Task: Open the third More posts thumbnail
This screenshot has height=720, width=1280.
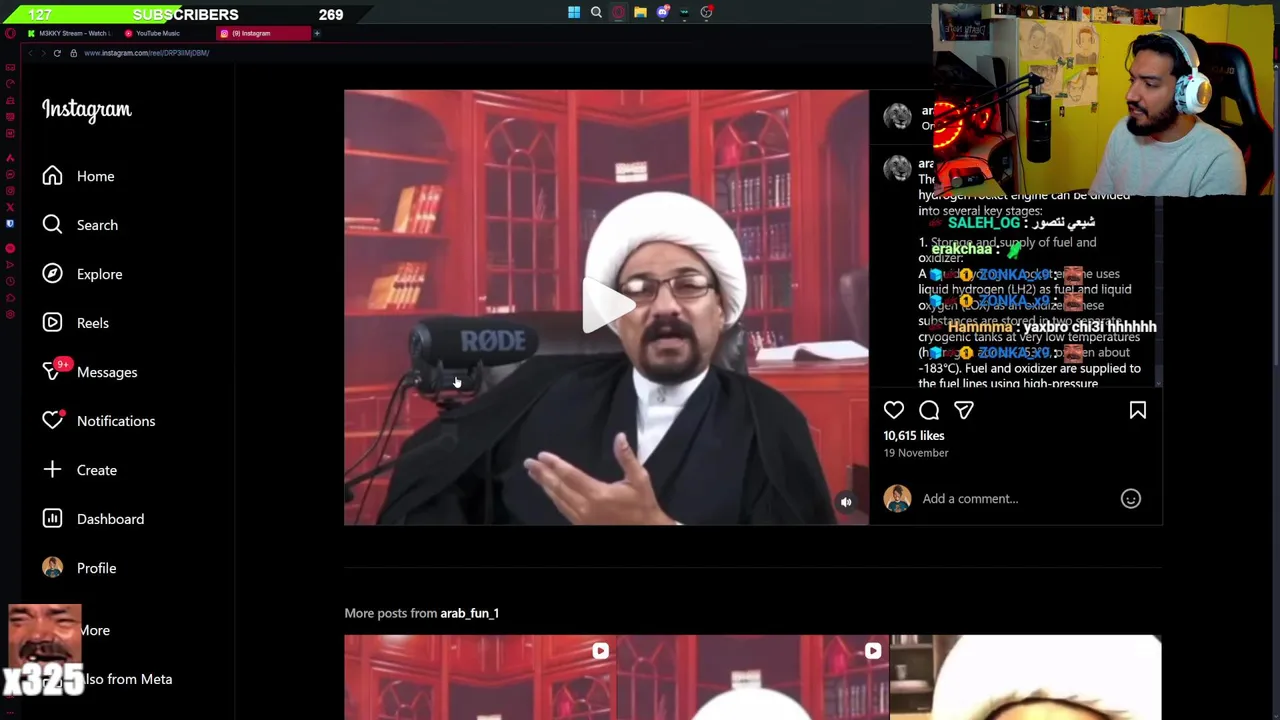Action: (1026, 677)
